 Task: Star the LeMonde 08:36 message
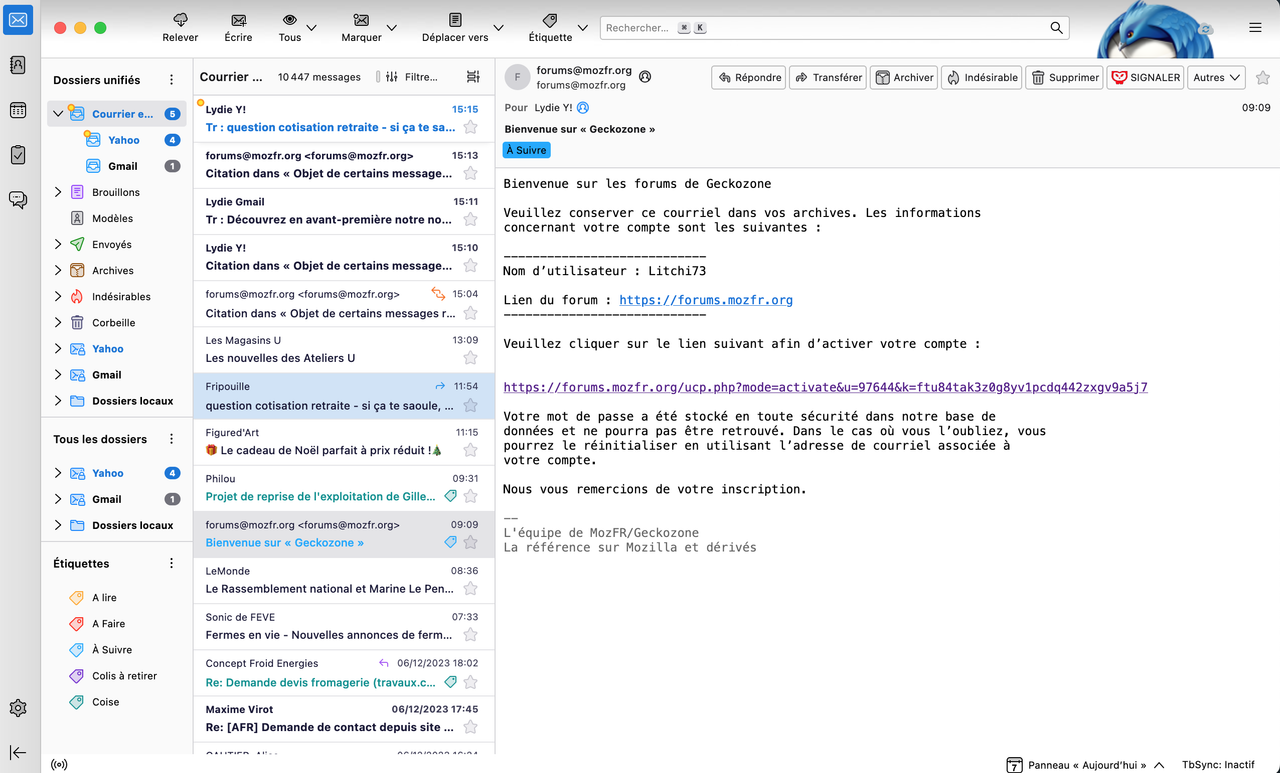click(x=470, y=589)
